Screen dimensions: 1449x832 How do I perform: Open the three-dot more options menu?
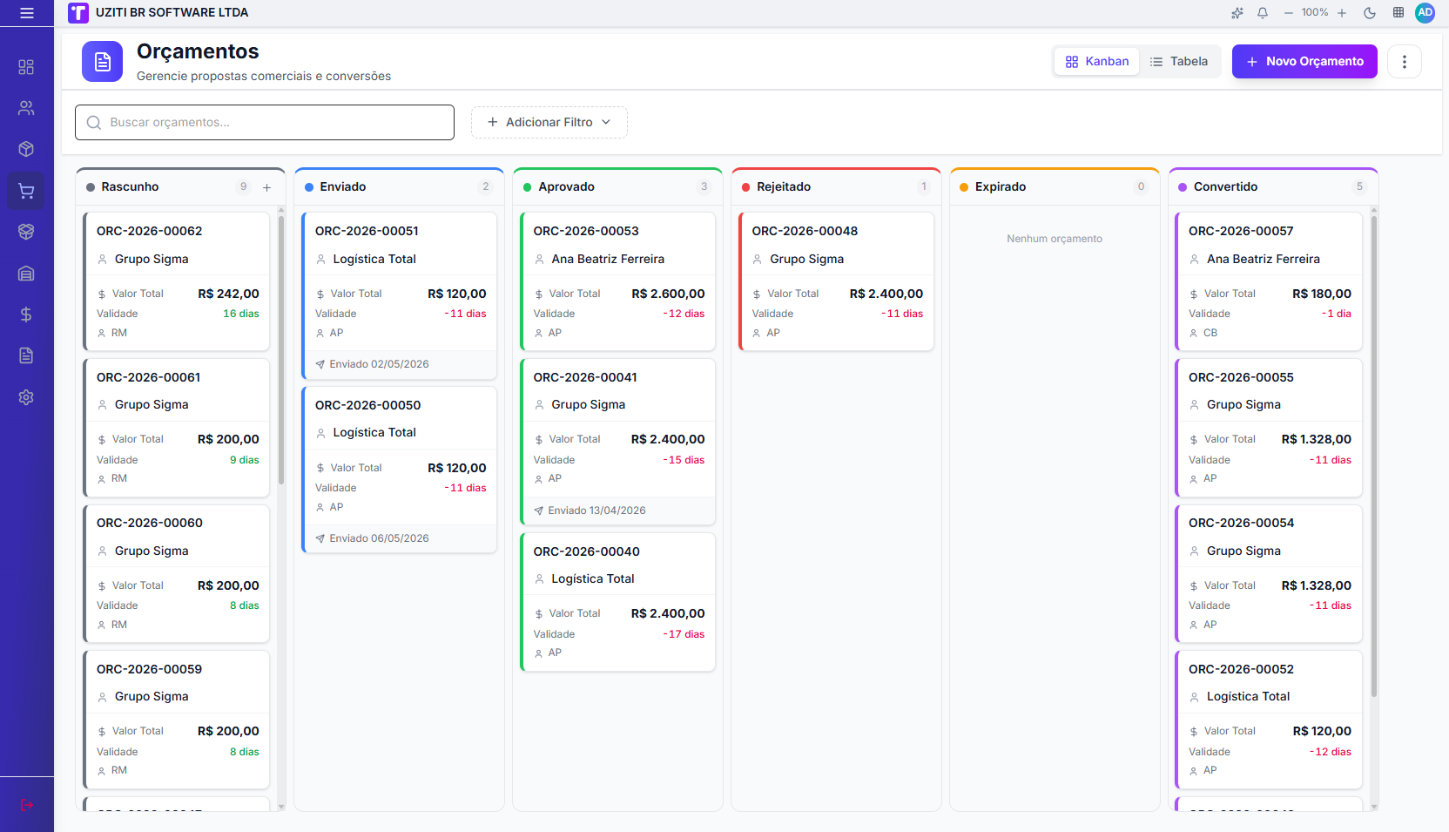coord(1404,62)
